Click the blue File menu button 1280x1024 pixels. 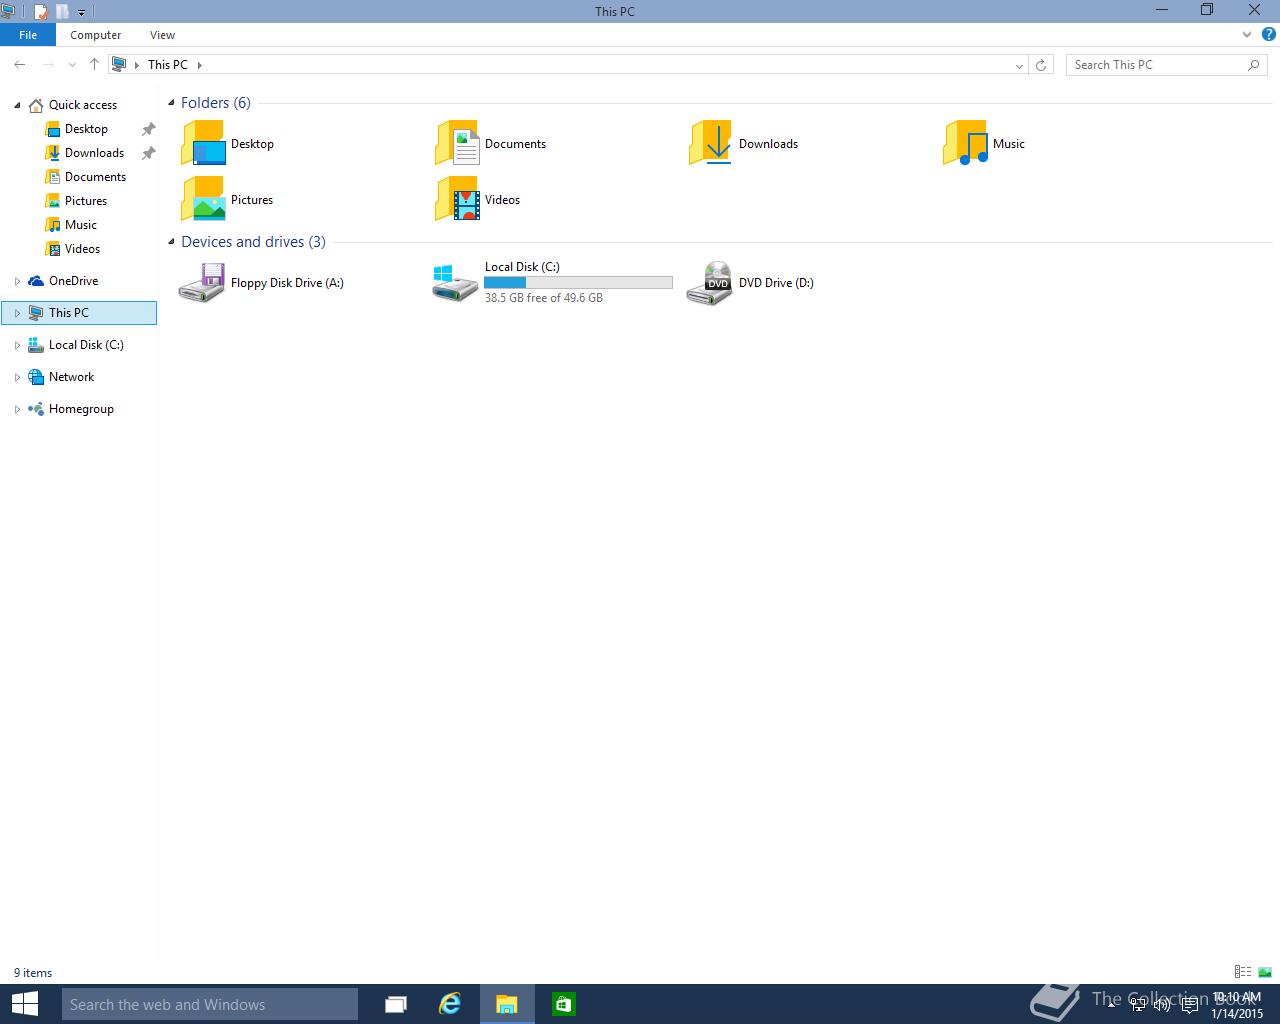coord(28,35)
